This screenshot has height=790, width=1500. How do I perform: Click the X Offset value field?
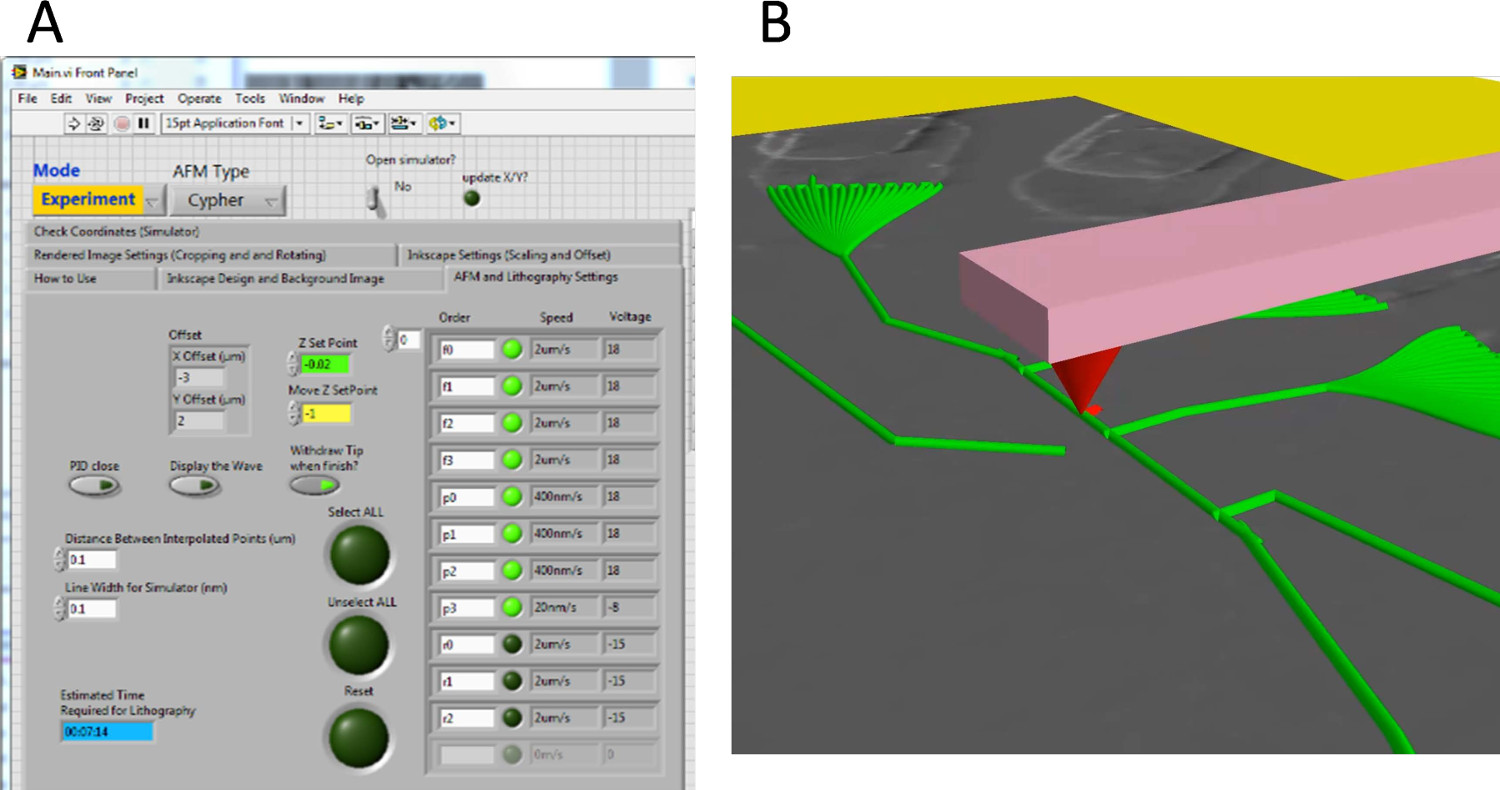199,379
